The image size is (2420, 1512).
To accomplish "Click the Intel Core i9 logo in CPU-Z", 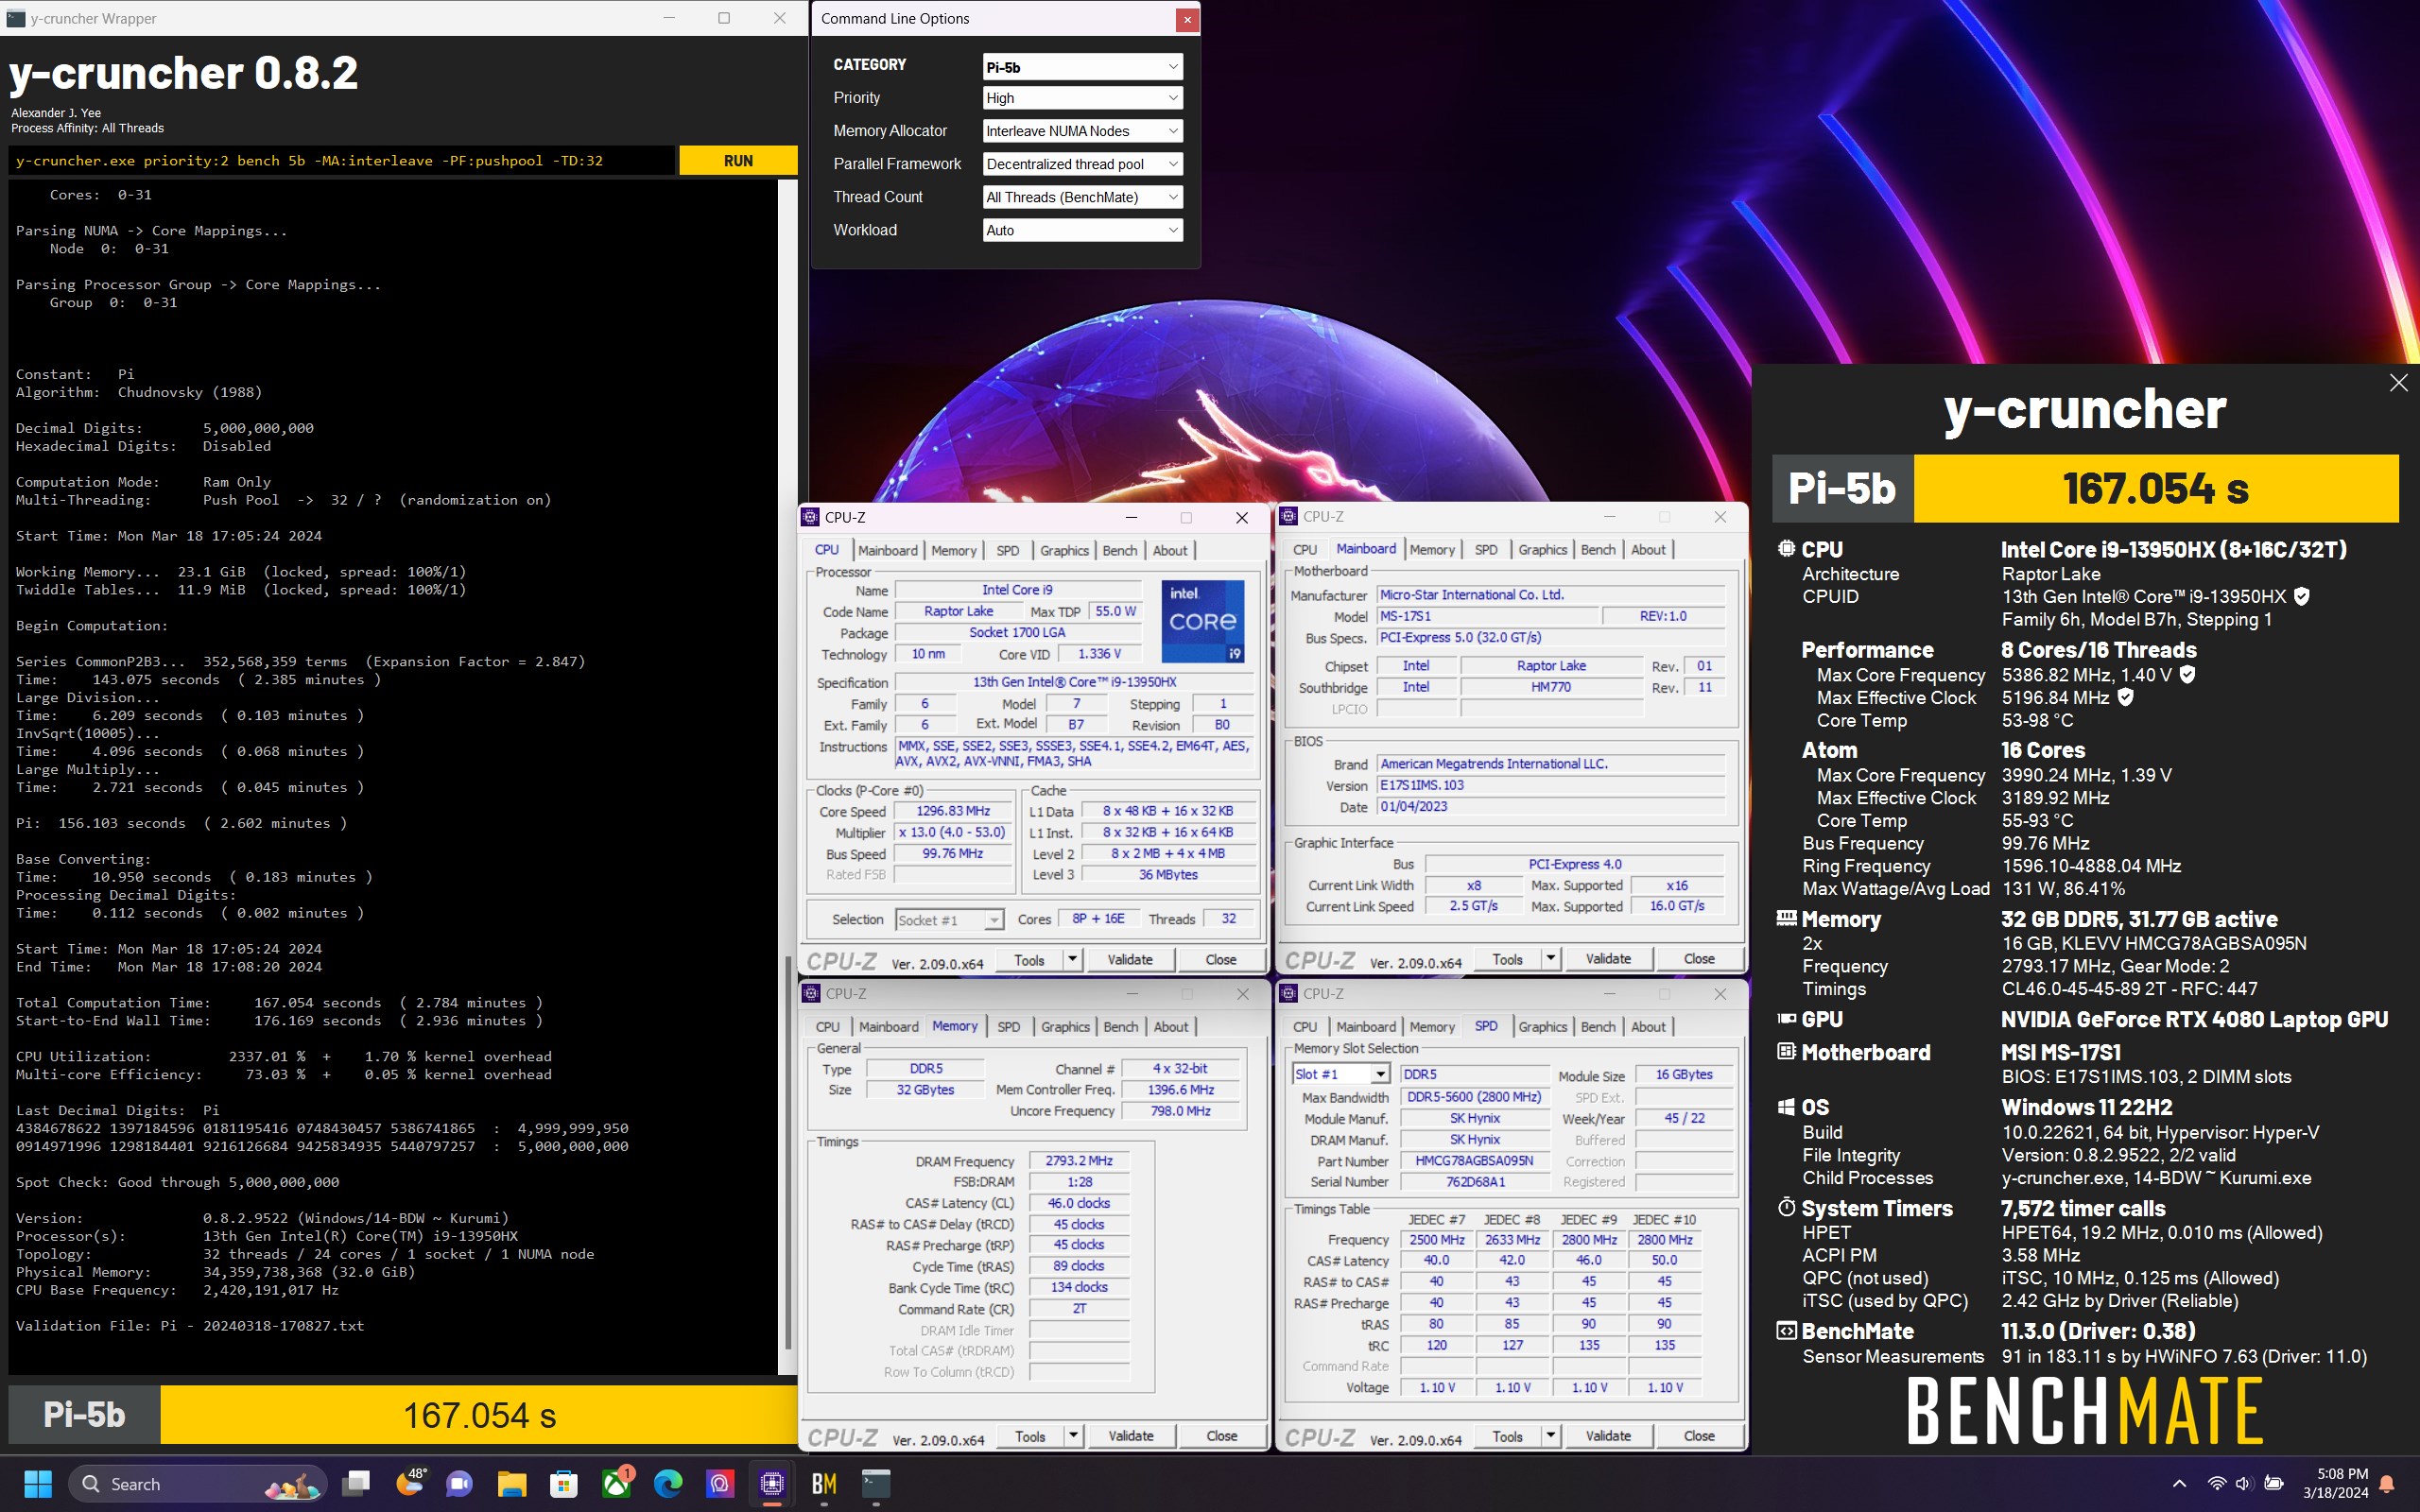I will 1202,621.
